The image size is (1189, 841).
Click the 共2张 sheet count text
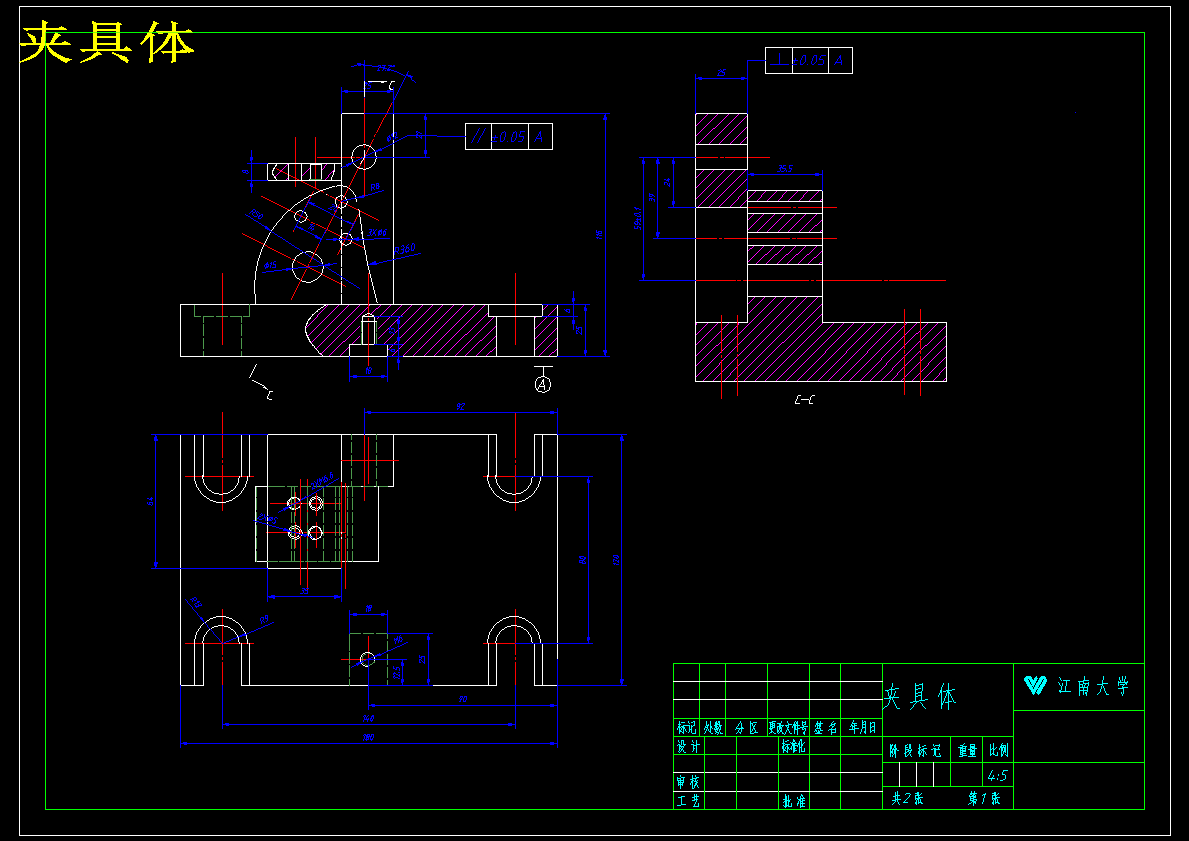pos(907,798)
